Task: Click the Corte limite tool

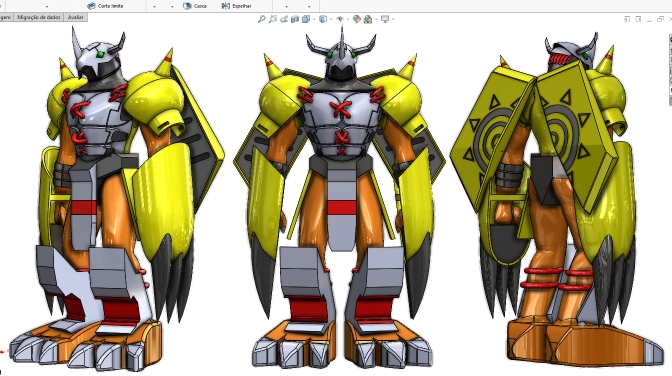Action: click(105, 6)
